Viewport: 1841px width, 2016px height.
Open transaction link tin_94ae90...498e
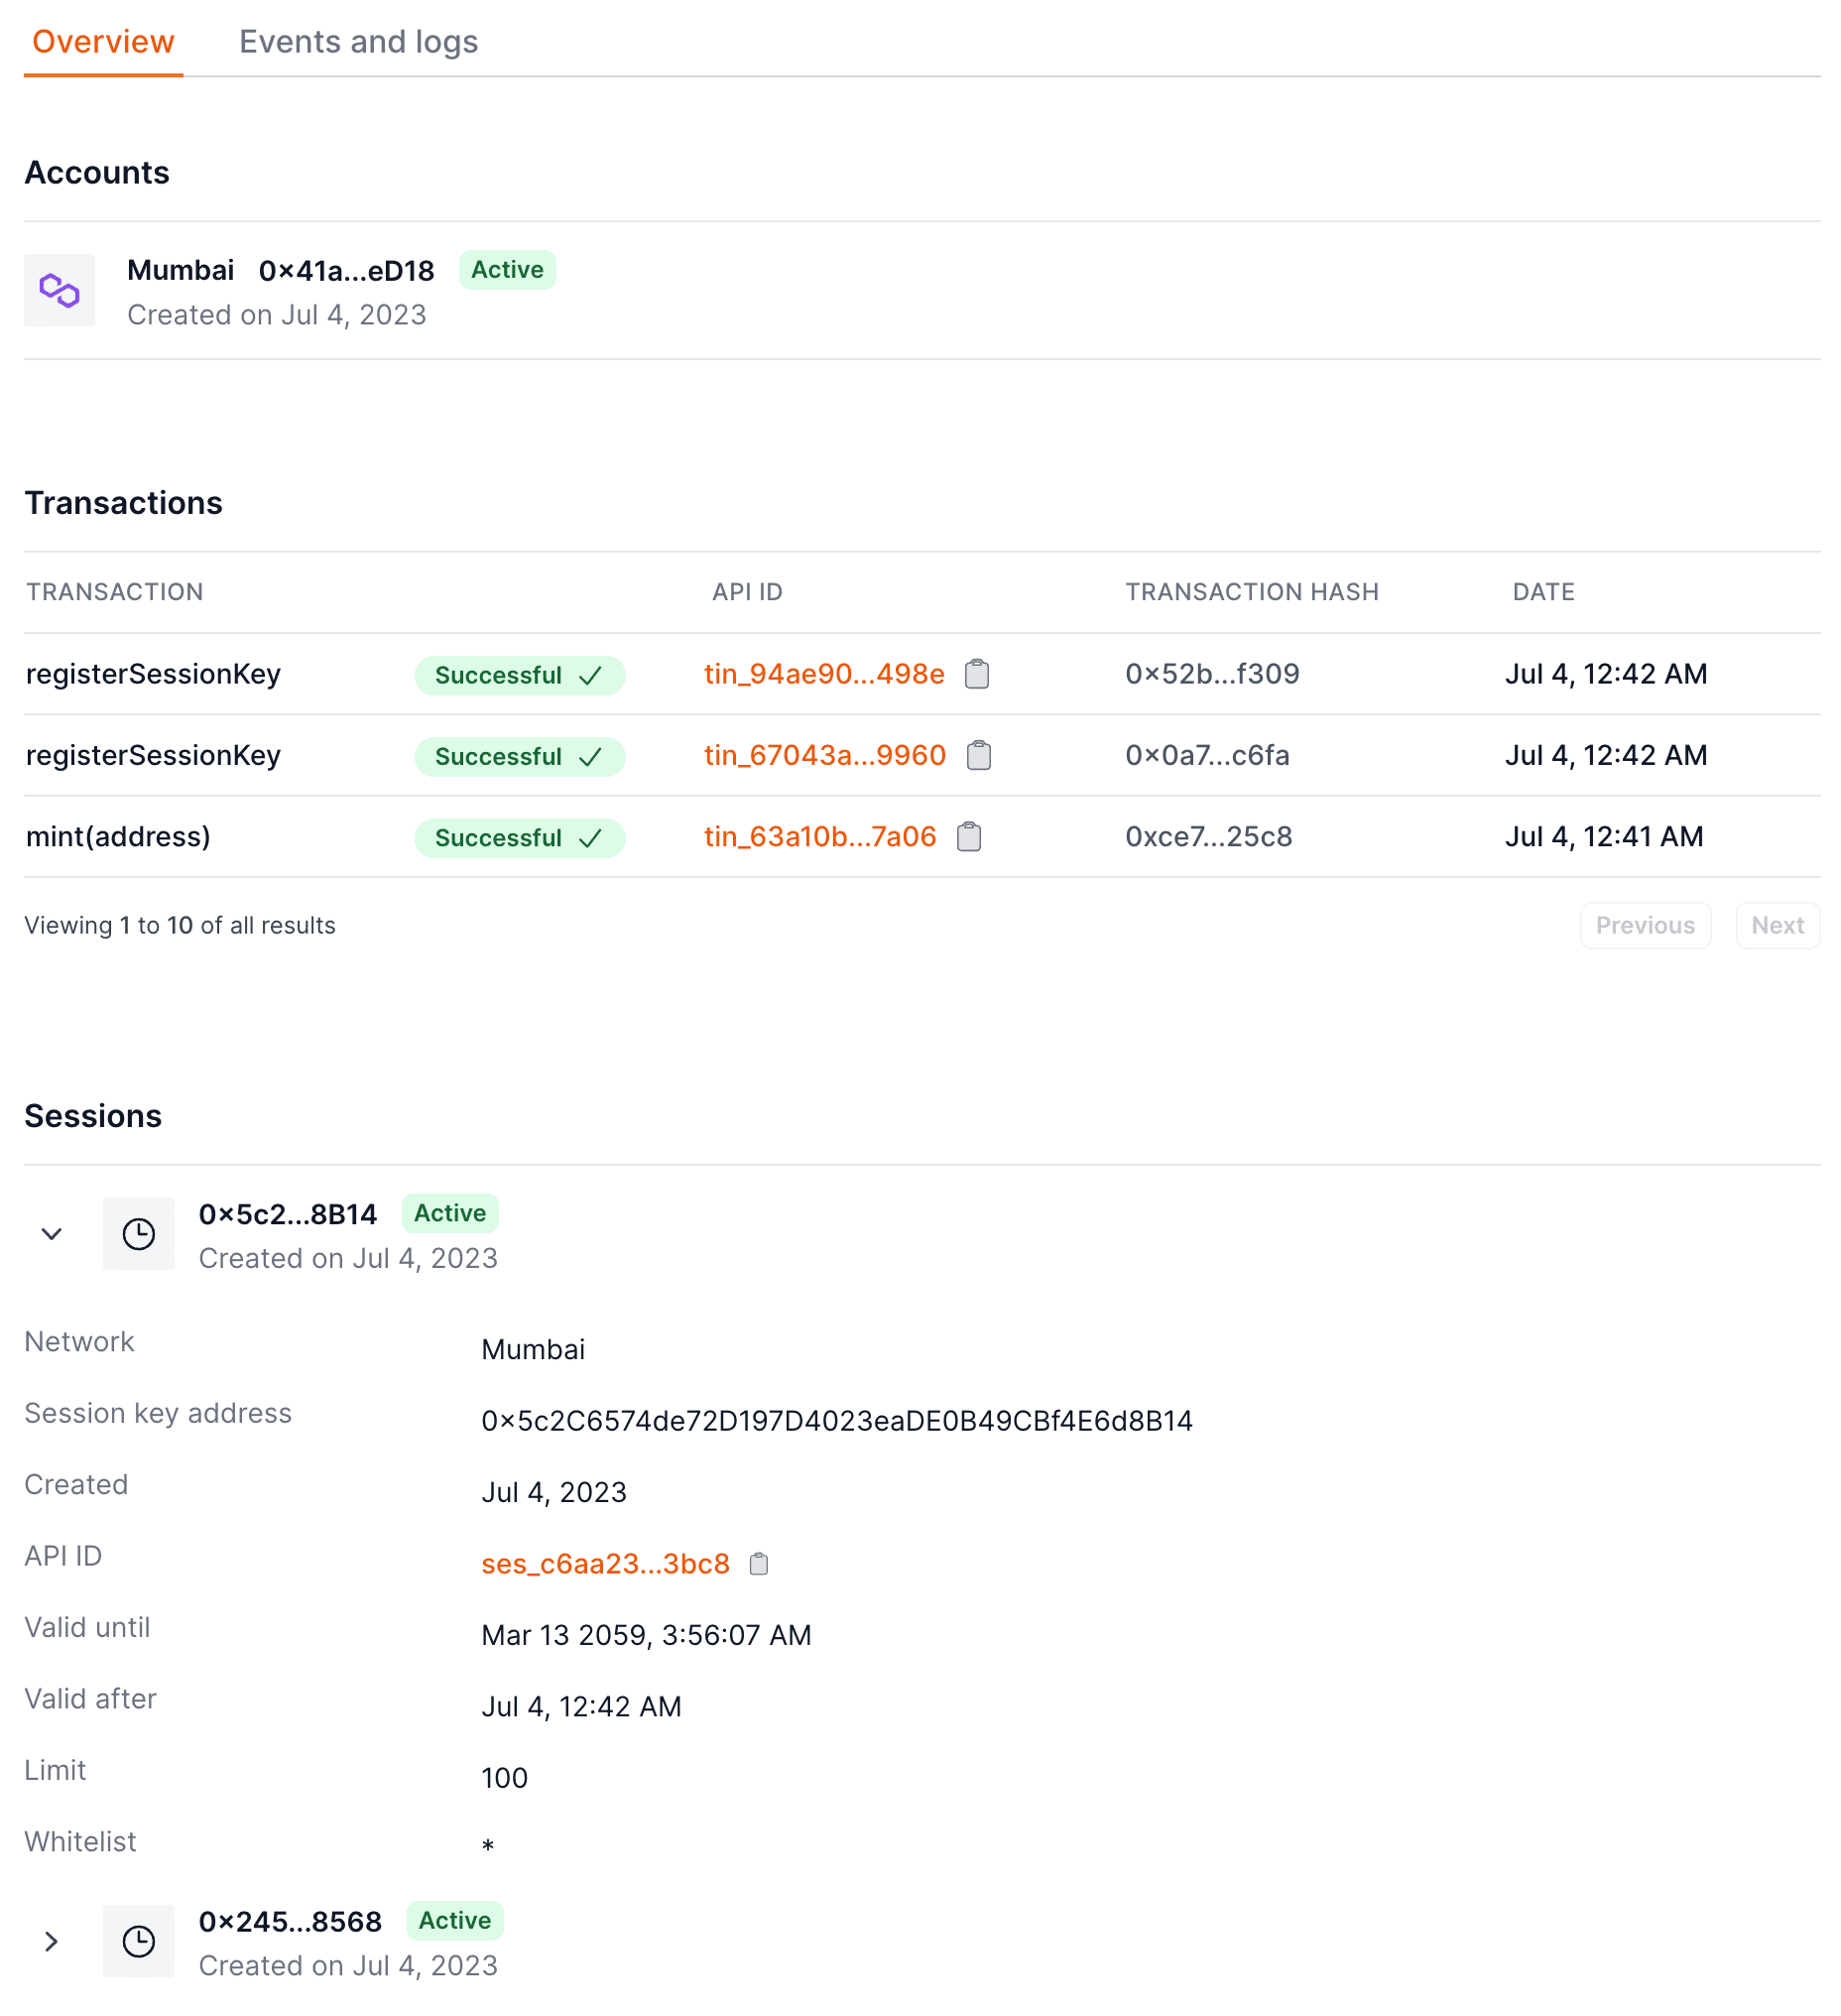(x=824, y=675)
